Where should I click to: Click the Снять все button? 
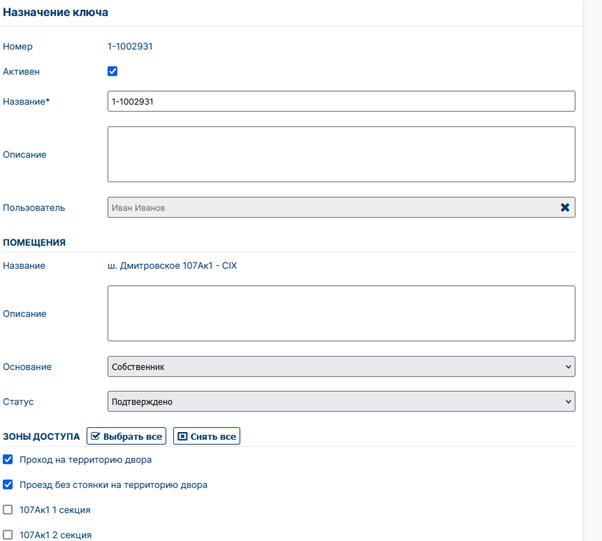click(x=207, y=436)
